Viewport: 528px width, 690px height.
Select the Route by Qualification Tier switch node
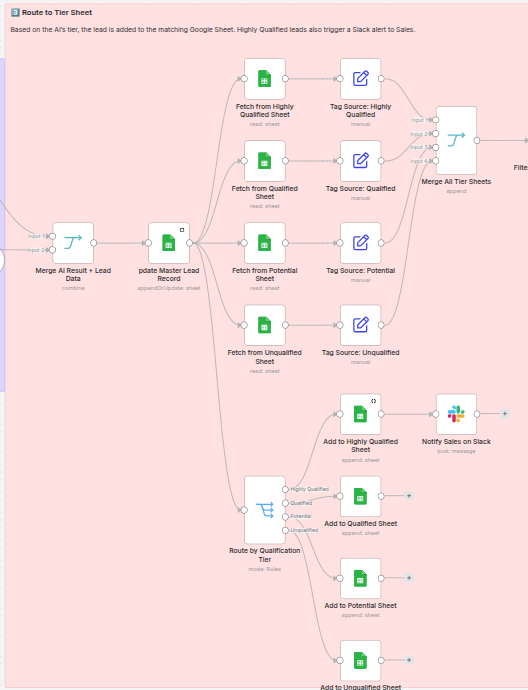coord(264,510)
